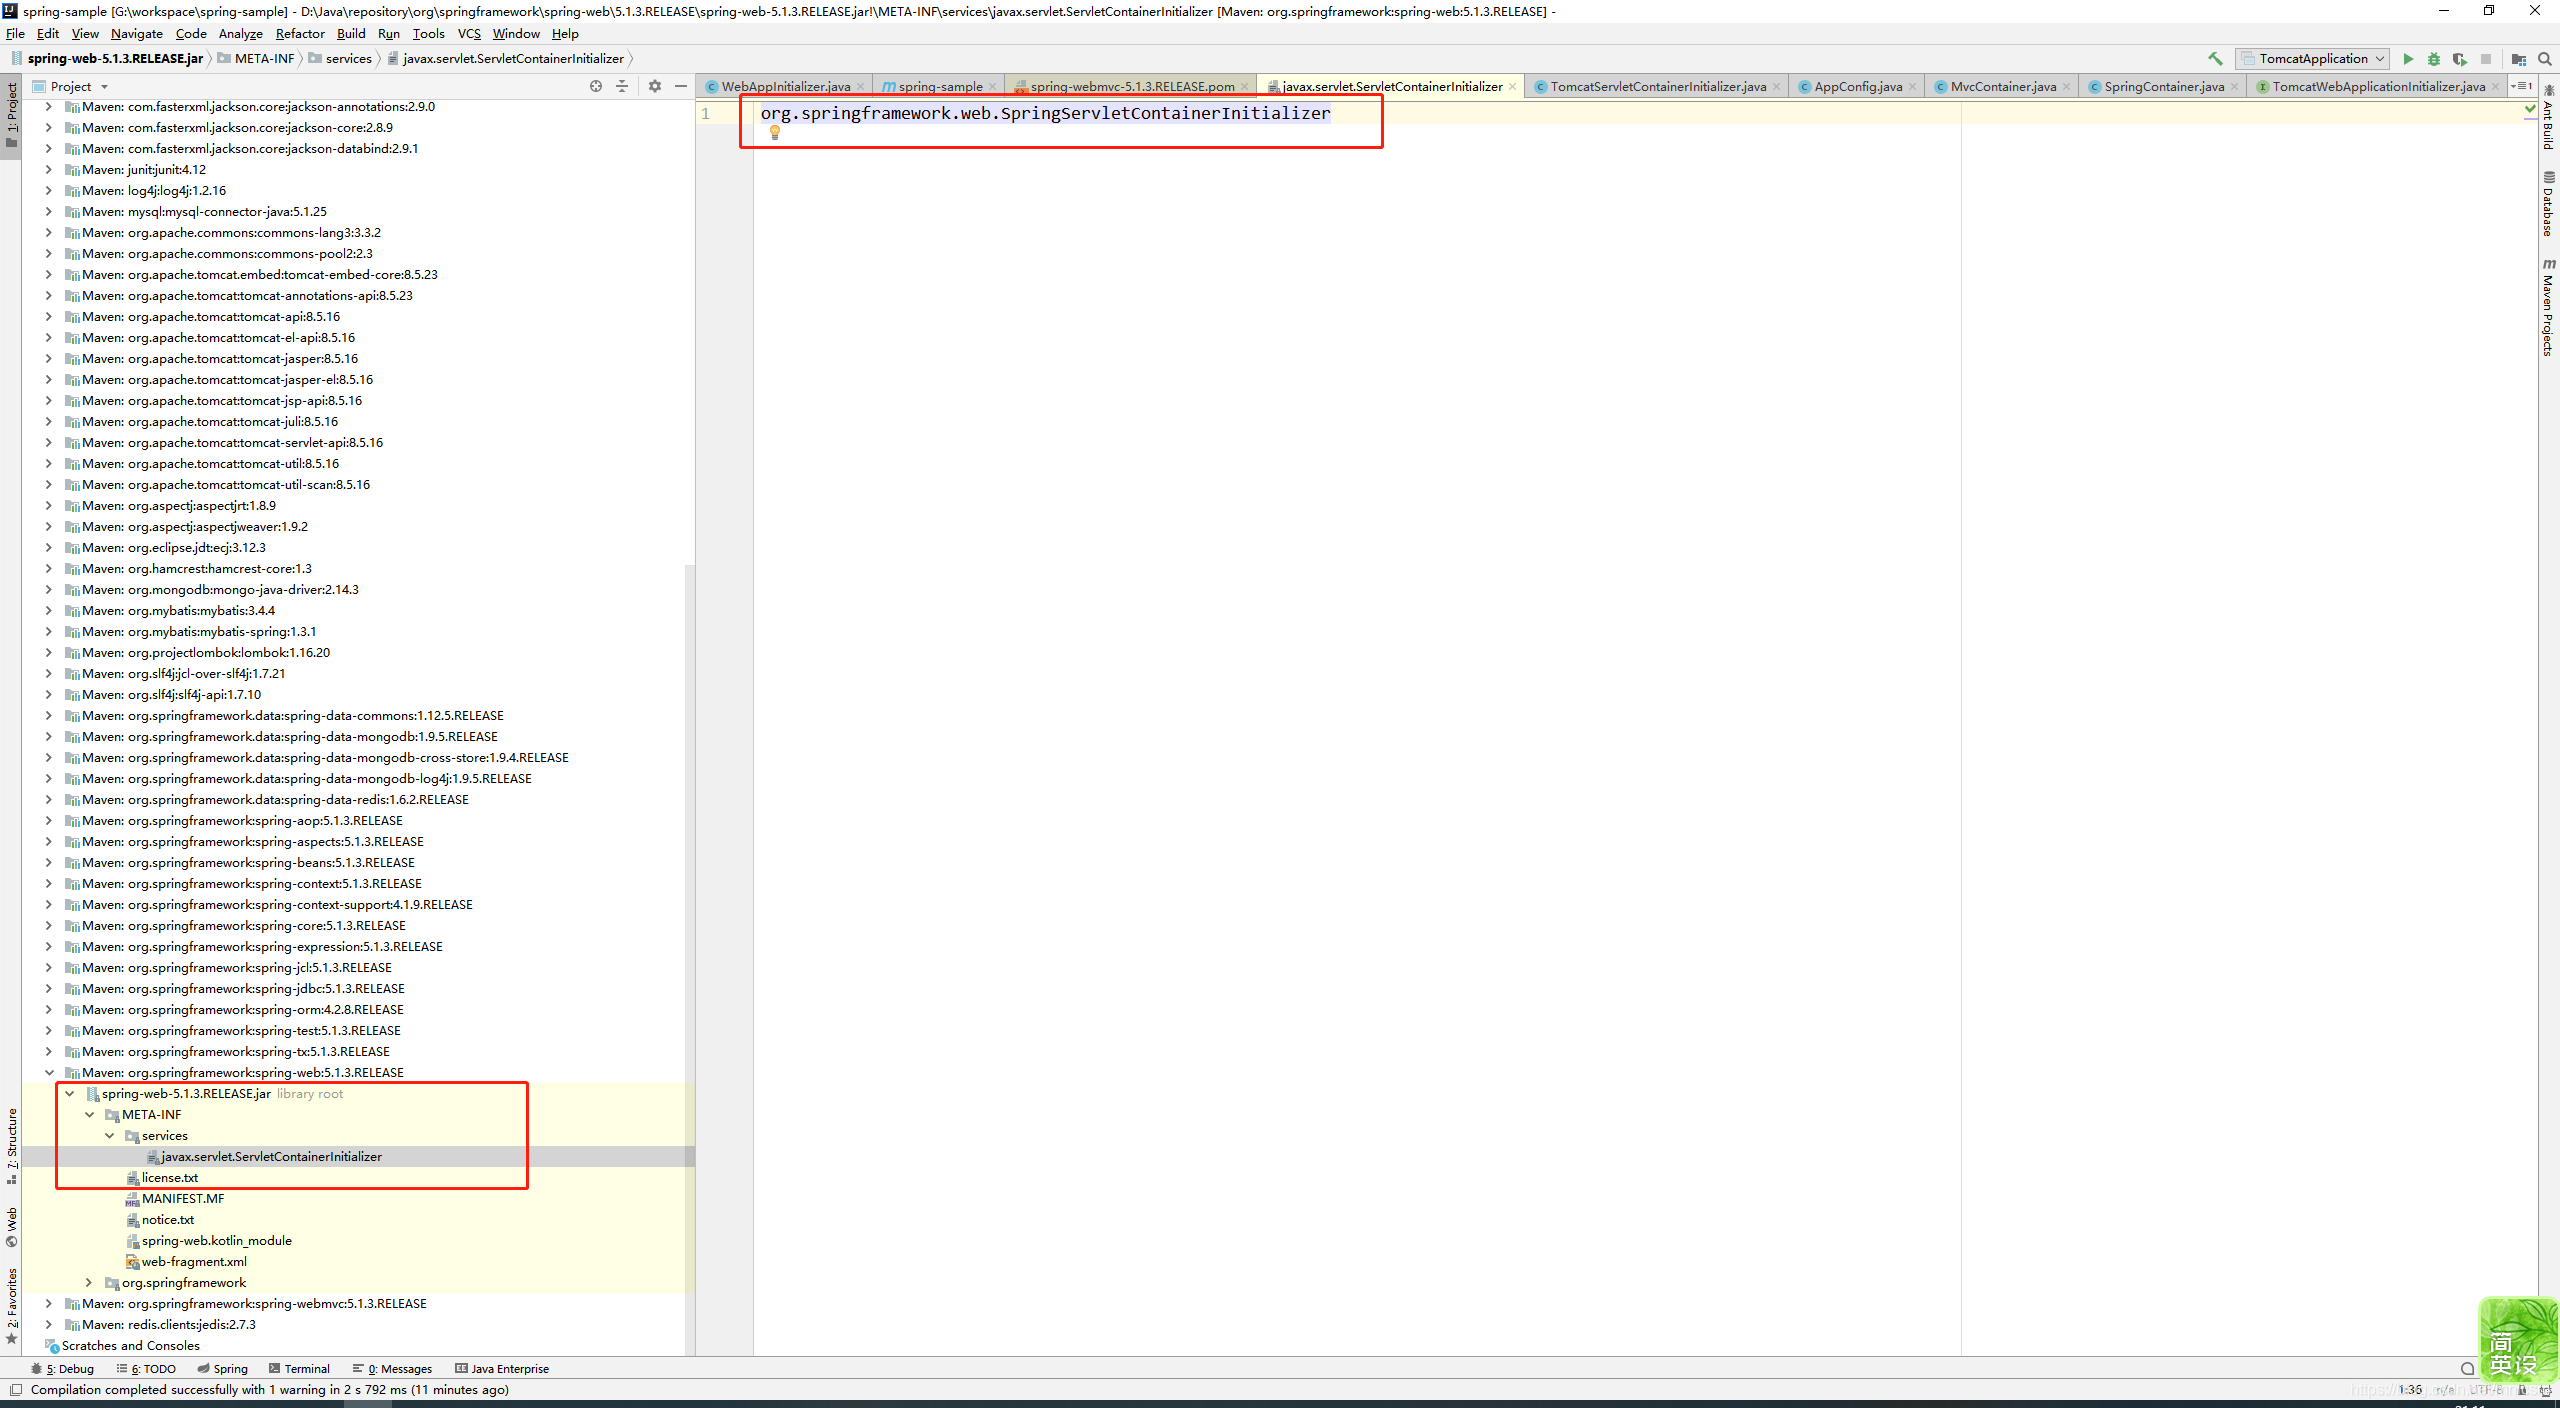Run TomcatApplication with coverage

pyautogui.click(x=2460, y=59)
